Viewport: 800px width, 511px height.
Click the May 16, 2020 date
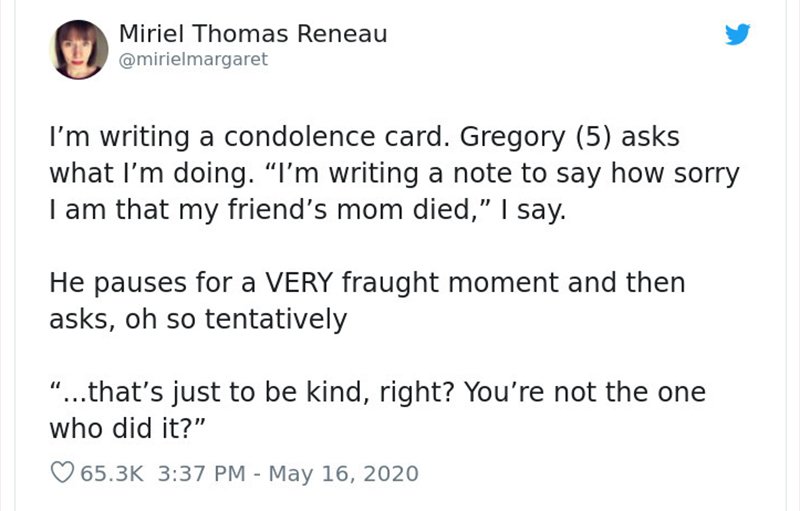343,473
